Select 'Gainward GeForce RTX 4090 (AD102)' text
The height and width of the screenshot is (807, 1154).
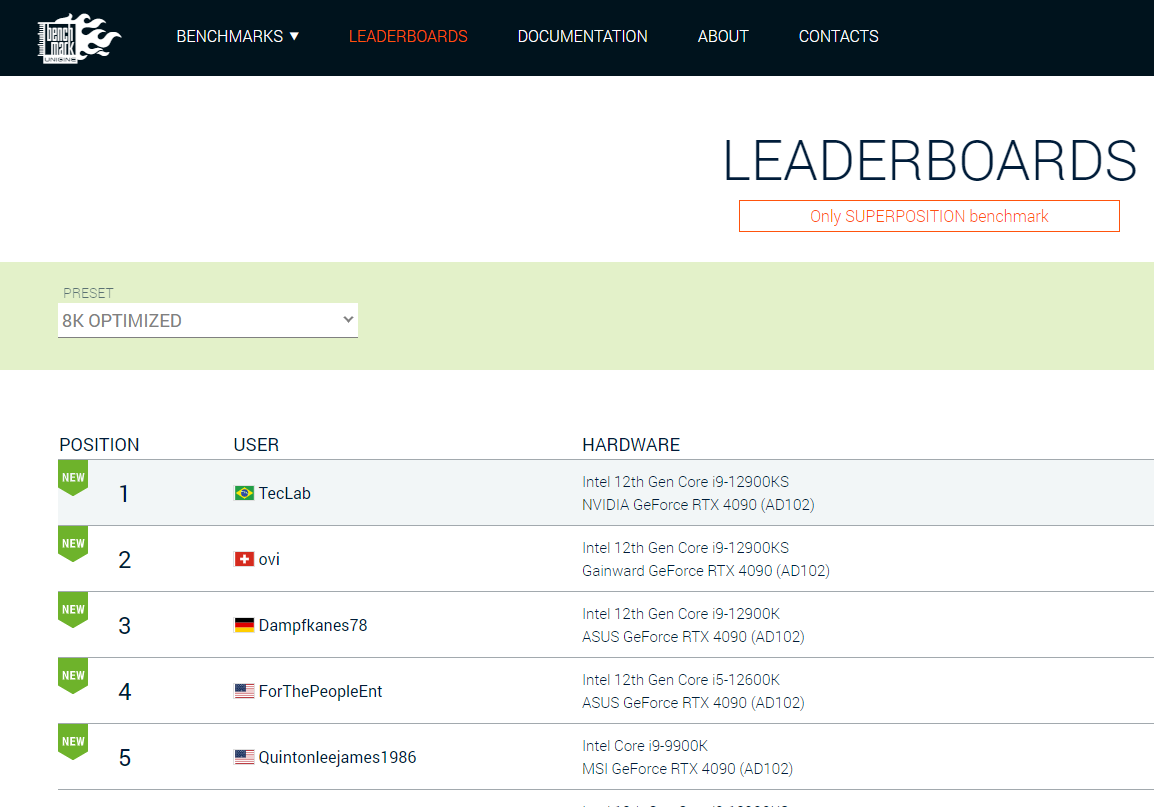click(706, 571)
